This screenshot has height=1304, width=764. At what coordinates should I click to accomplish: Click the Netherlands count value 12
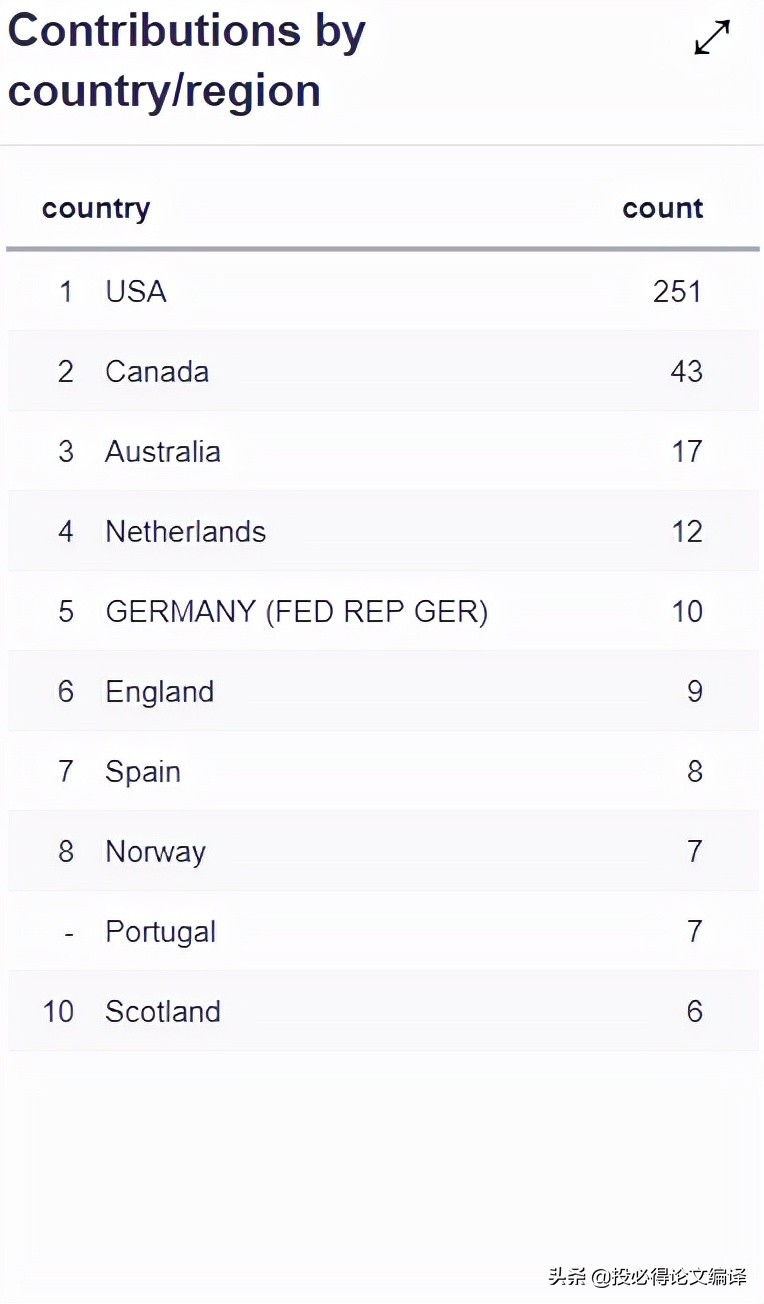[687, 531]
